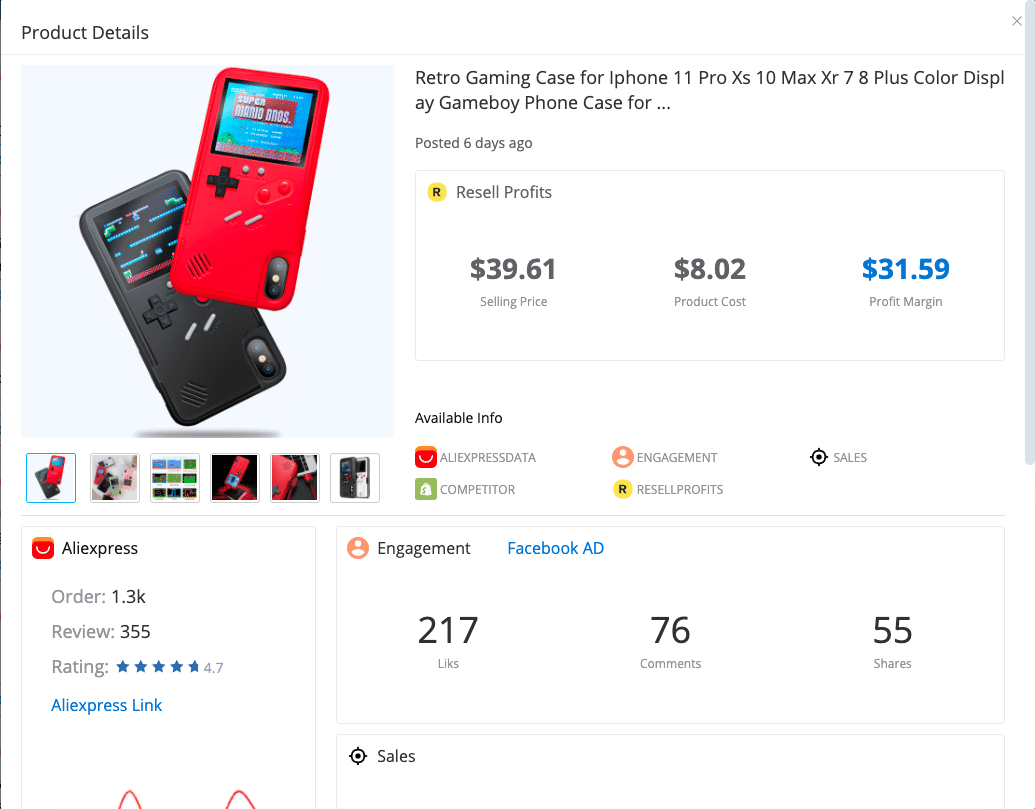This screenshot has height=809, width=1035.
Task: Select the first red phone case thumbnail
Action: coord(51,478)
